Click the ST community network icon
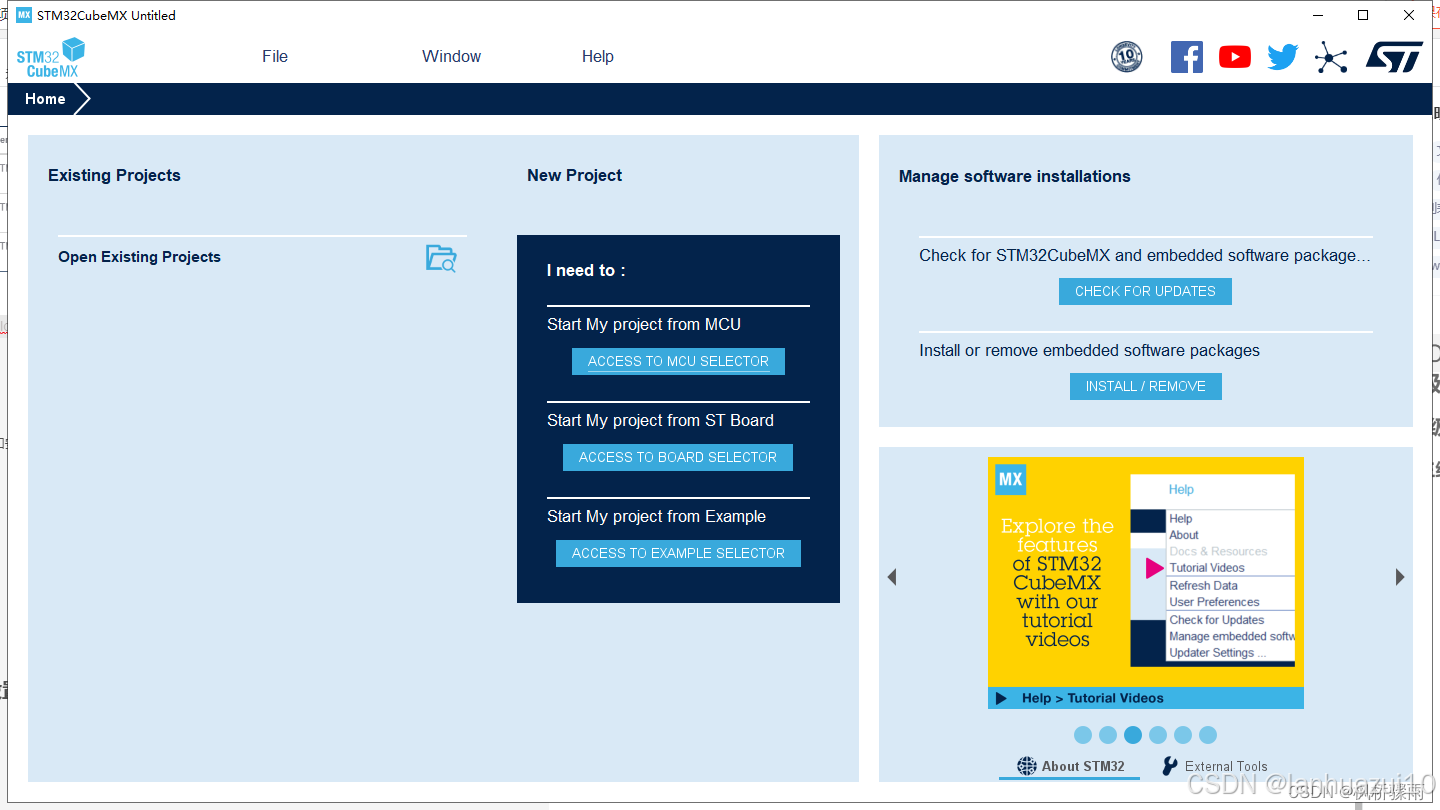The width and height of the screenshot is (1440, 810). pos(1331,57)
